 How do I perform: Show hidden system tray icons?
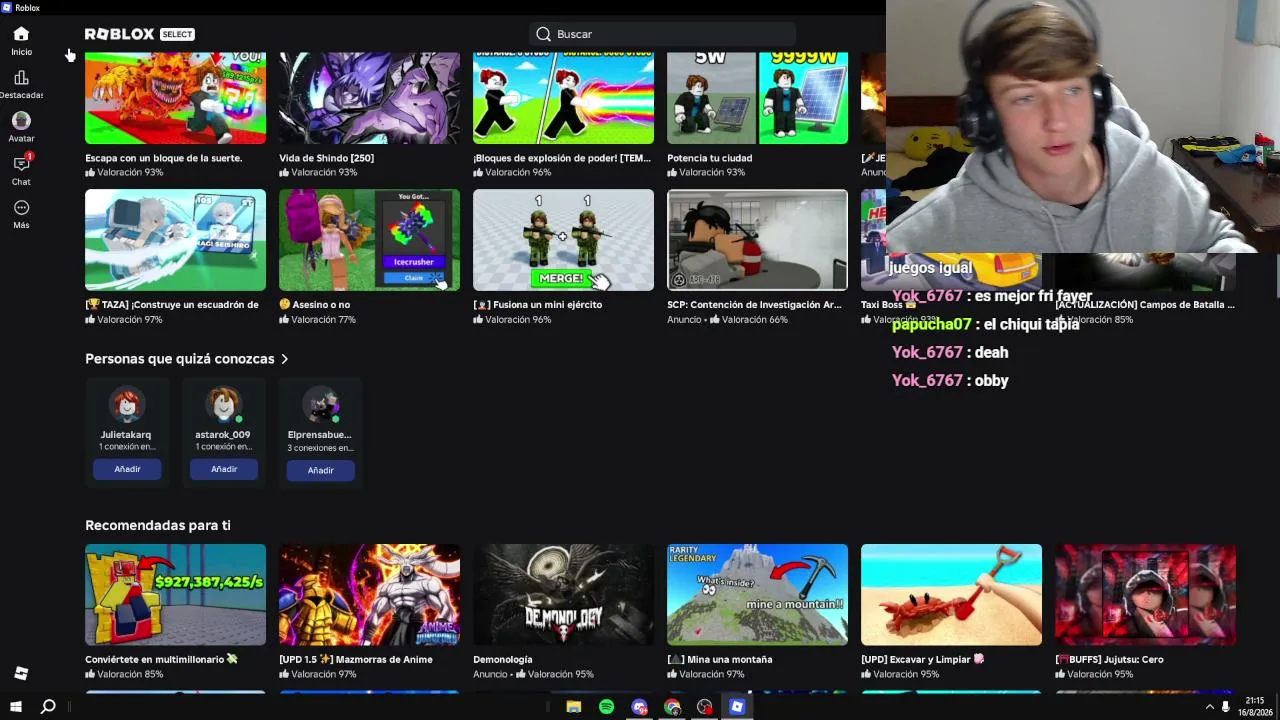(1209, 707)
